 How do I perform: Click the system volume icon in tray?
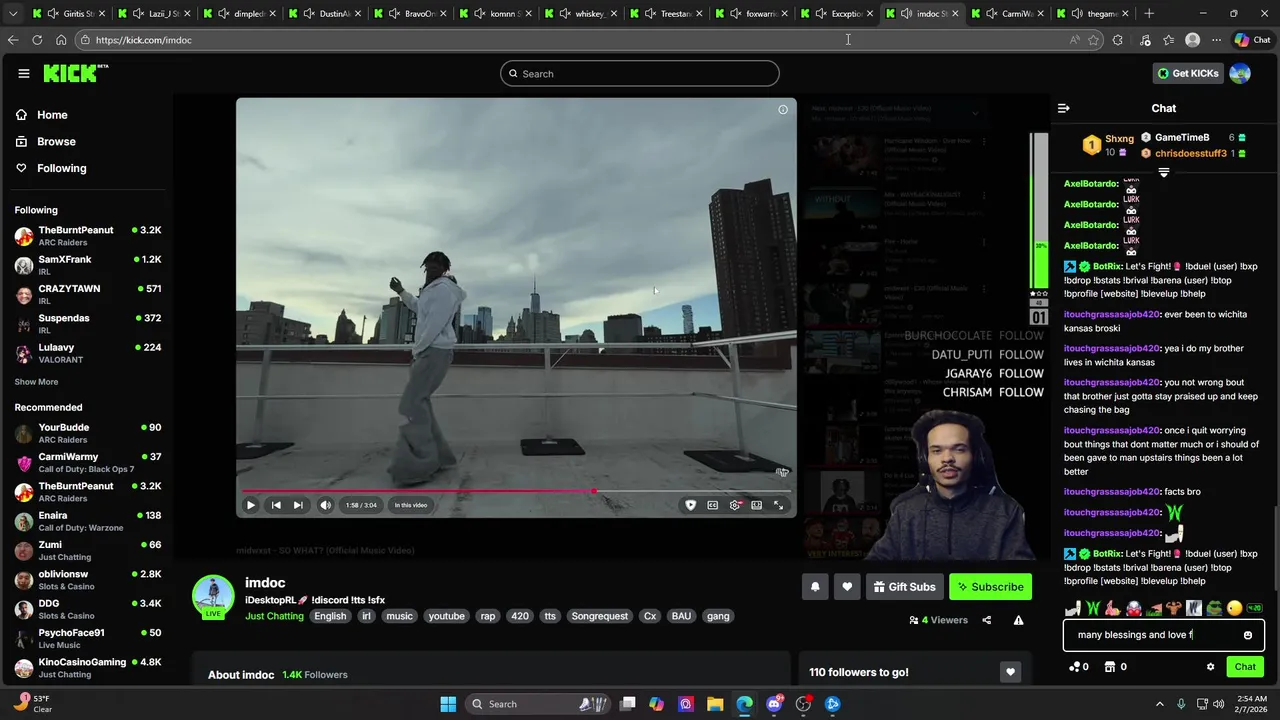pyautogui.click(x=1219, y=704)
